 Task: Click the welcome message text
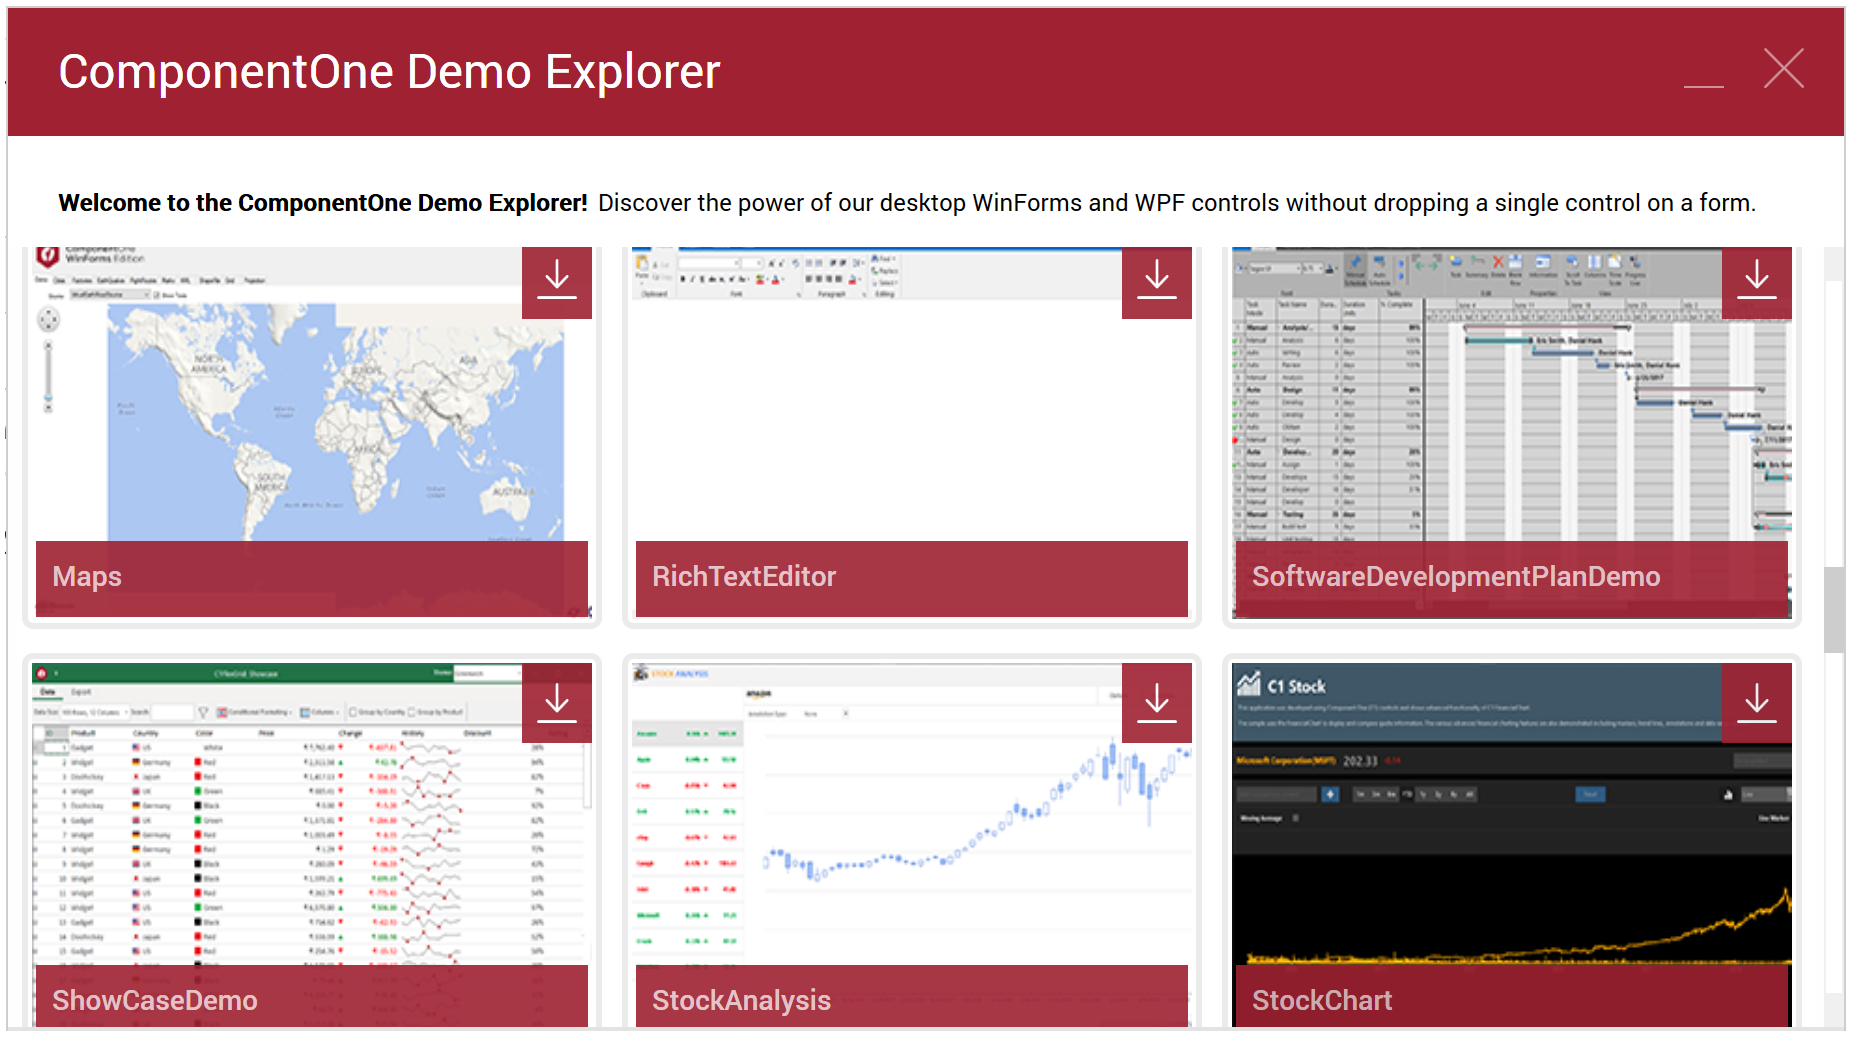907,203
